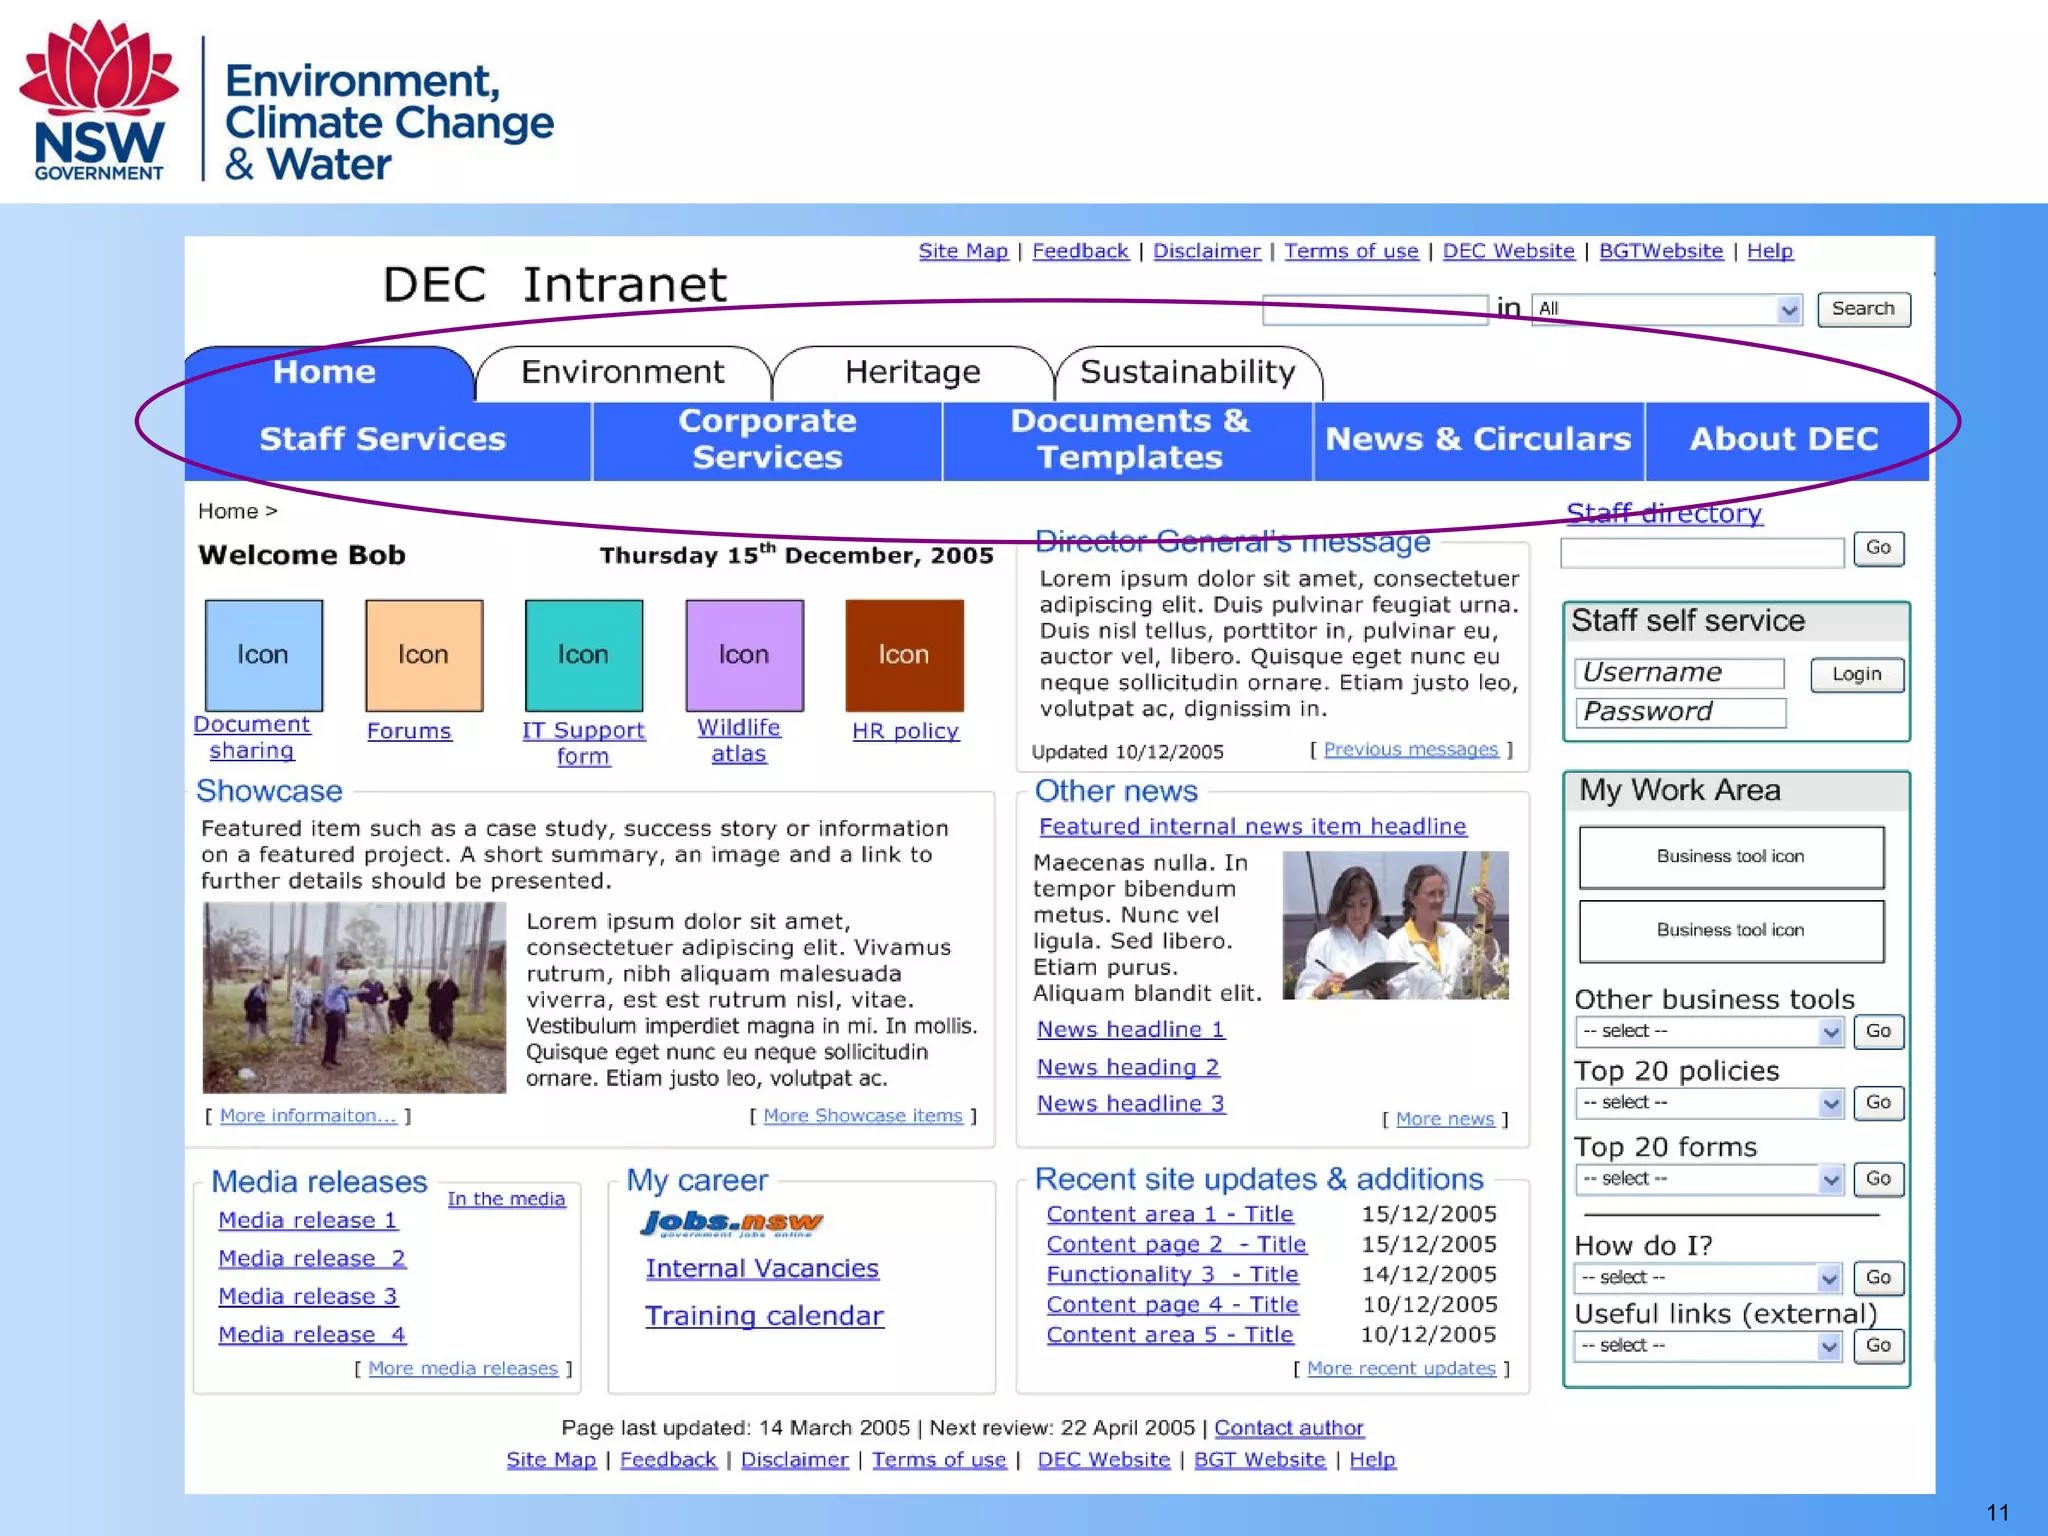Open the Internal Vacancies link
The image size is (2048, 1536).
(762, 1269)
